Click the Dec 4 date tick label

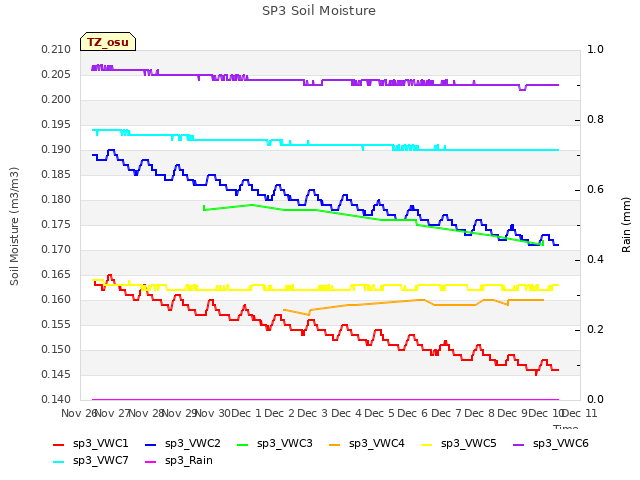(x=347, y=413)
